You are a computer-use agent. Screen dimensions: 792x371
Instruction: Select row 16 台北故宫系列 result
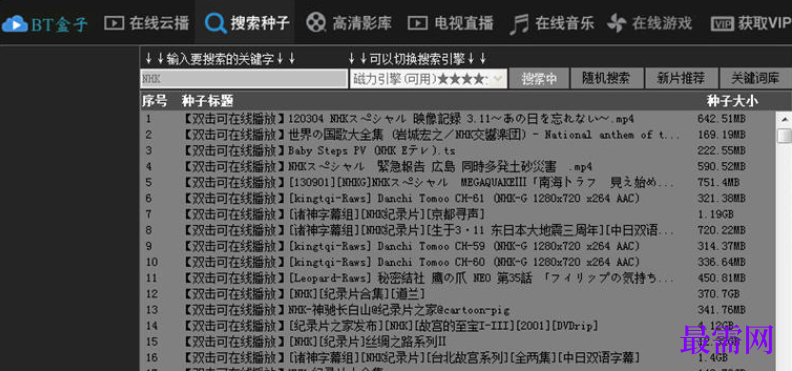point(458,358)
